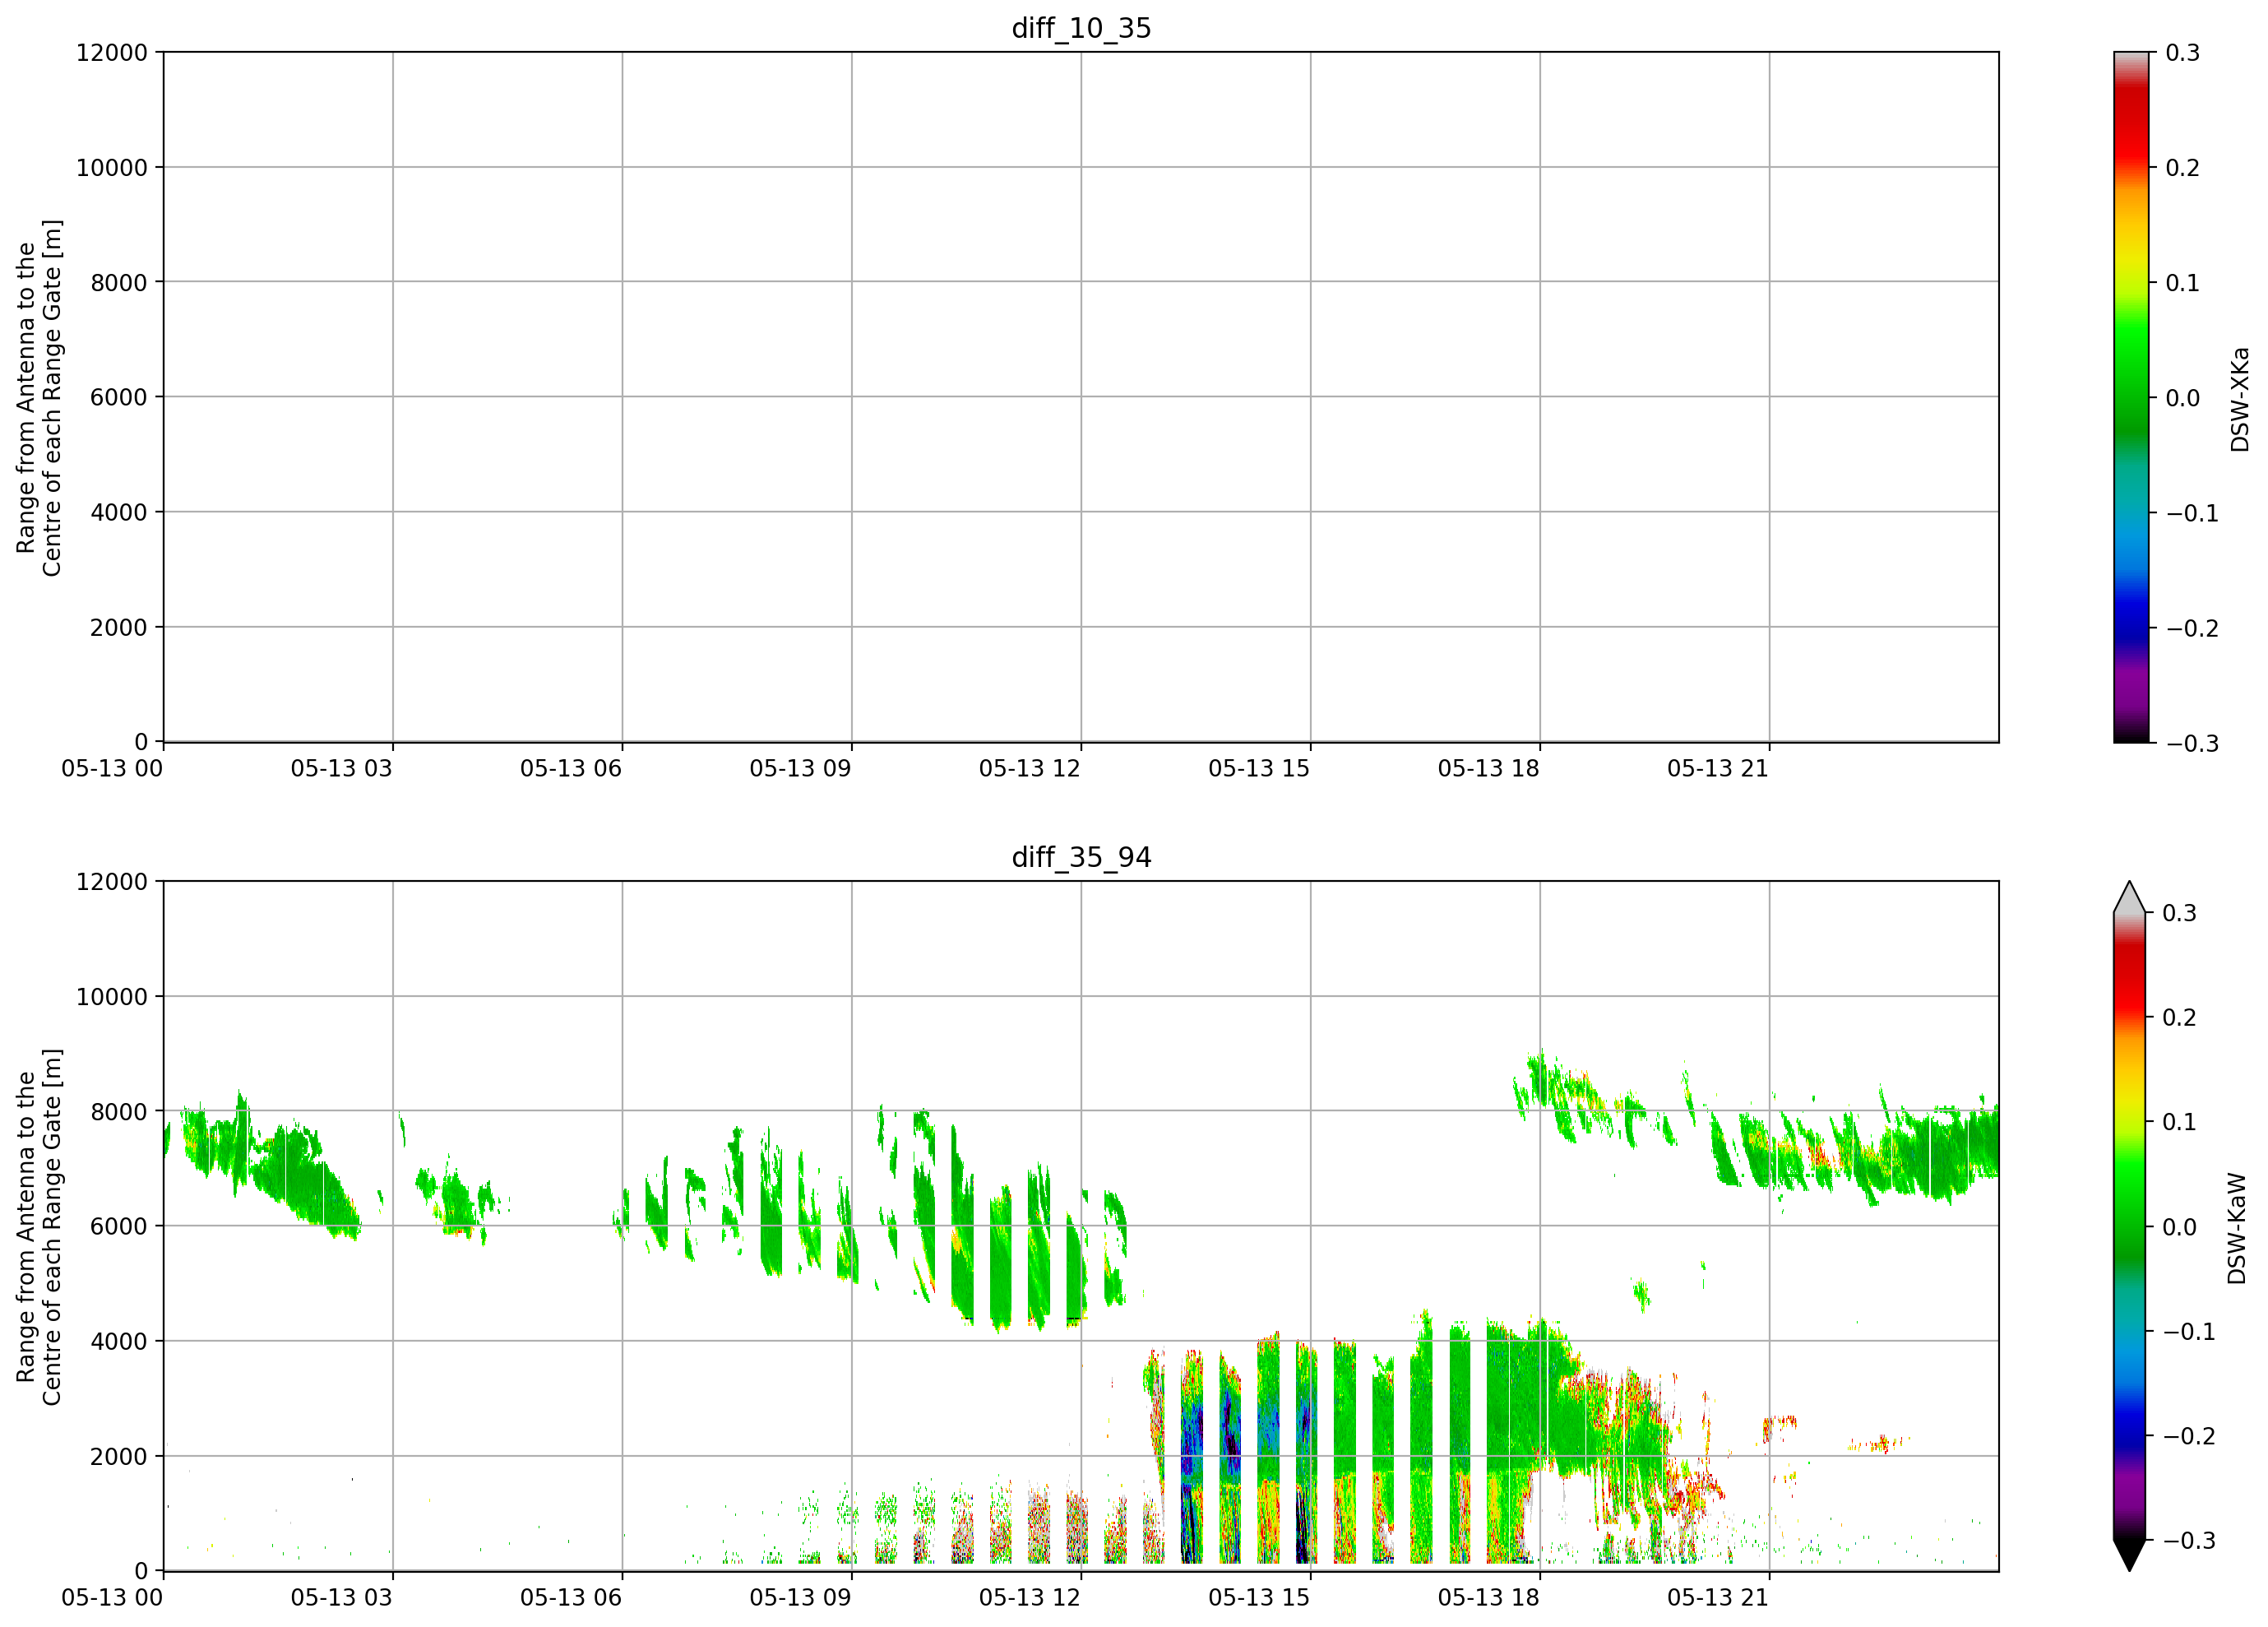Click the 0.3 tick on the DSW-KaW colorbar
The height and width of the screenshot is (1627, 2268).
2180,913
